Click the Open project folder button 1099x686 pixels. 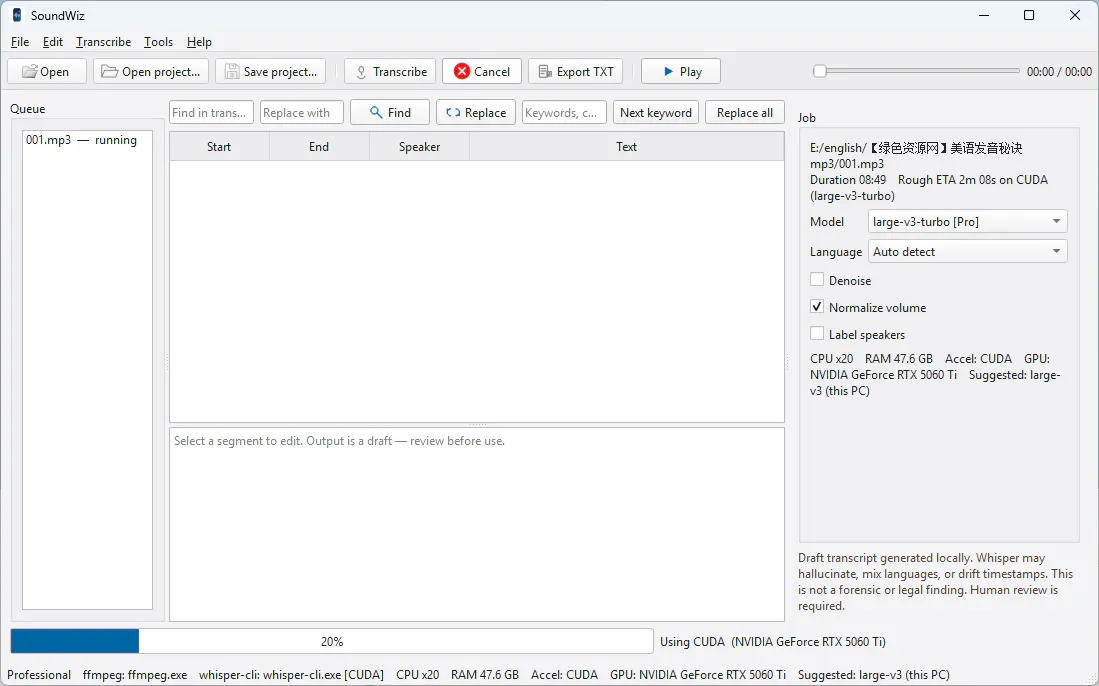click(x=151, y=71)
